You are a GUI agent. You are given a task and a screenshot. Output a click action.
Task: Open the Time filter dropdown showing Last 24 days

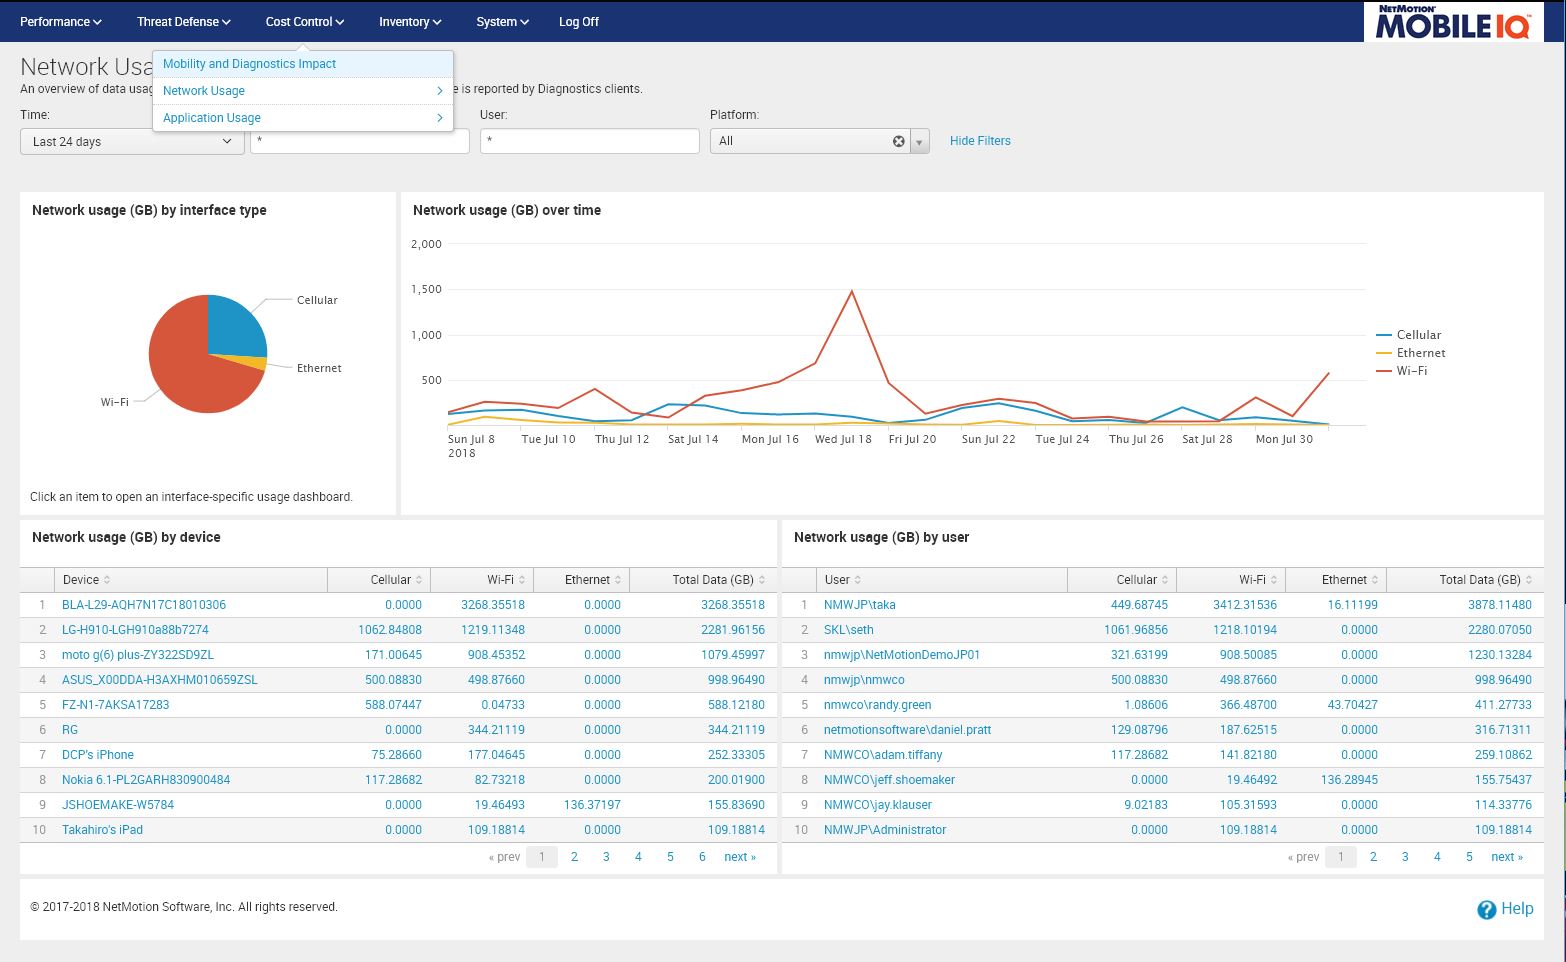click(x=131, y=141)
